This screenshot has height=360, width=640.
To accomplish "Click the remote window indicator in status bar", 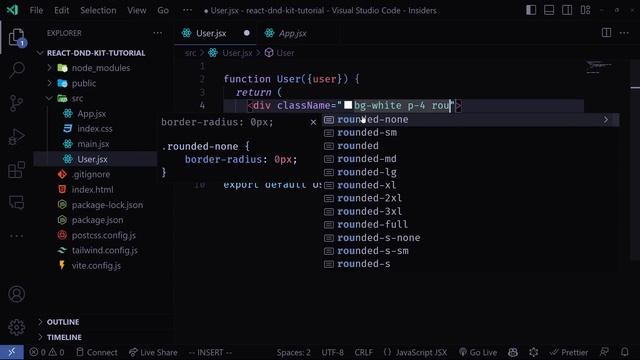I will click(11, 352).
